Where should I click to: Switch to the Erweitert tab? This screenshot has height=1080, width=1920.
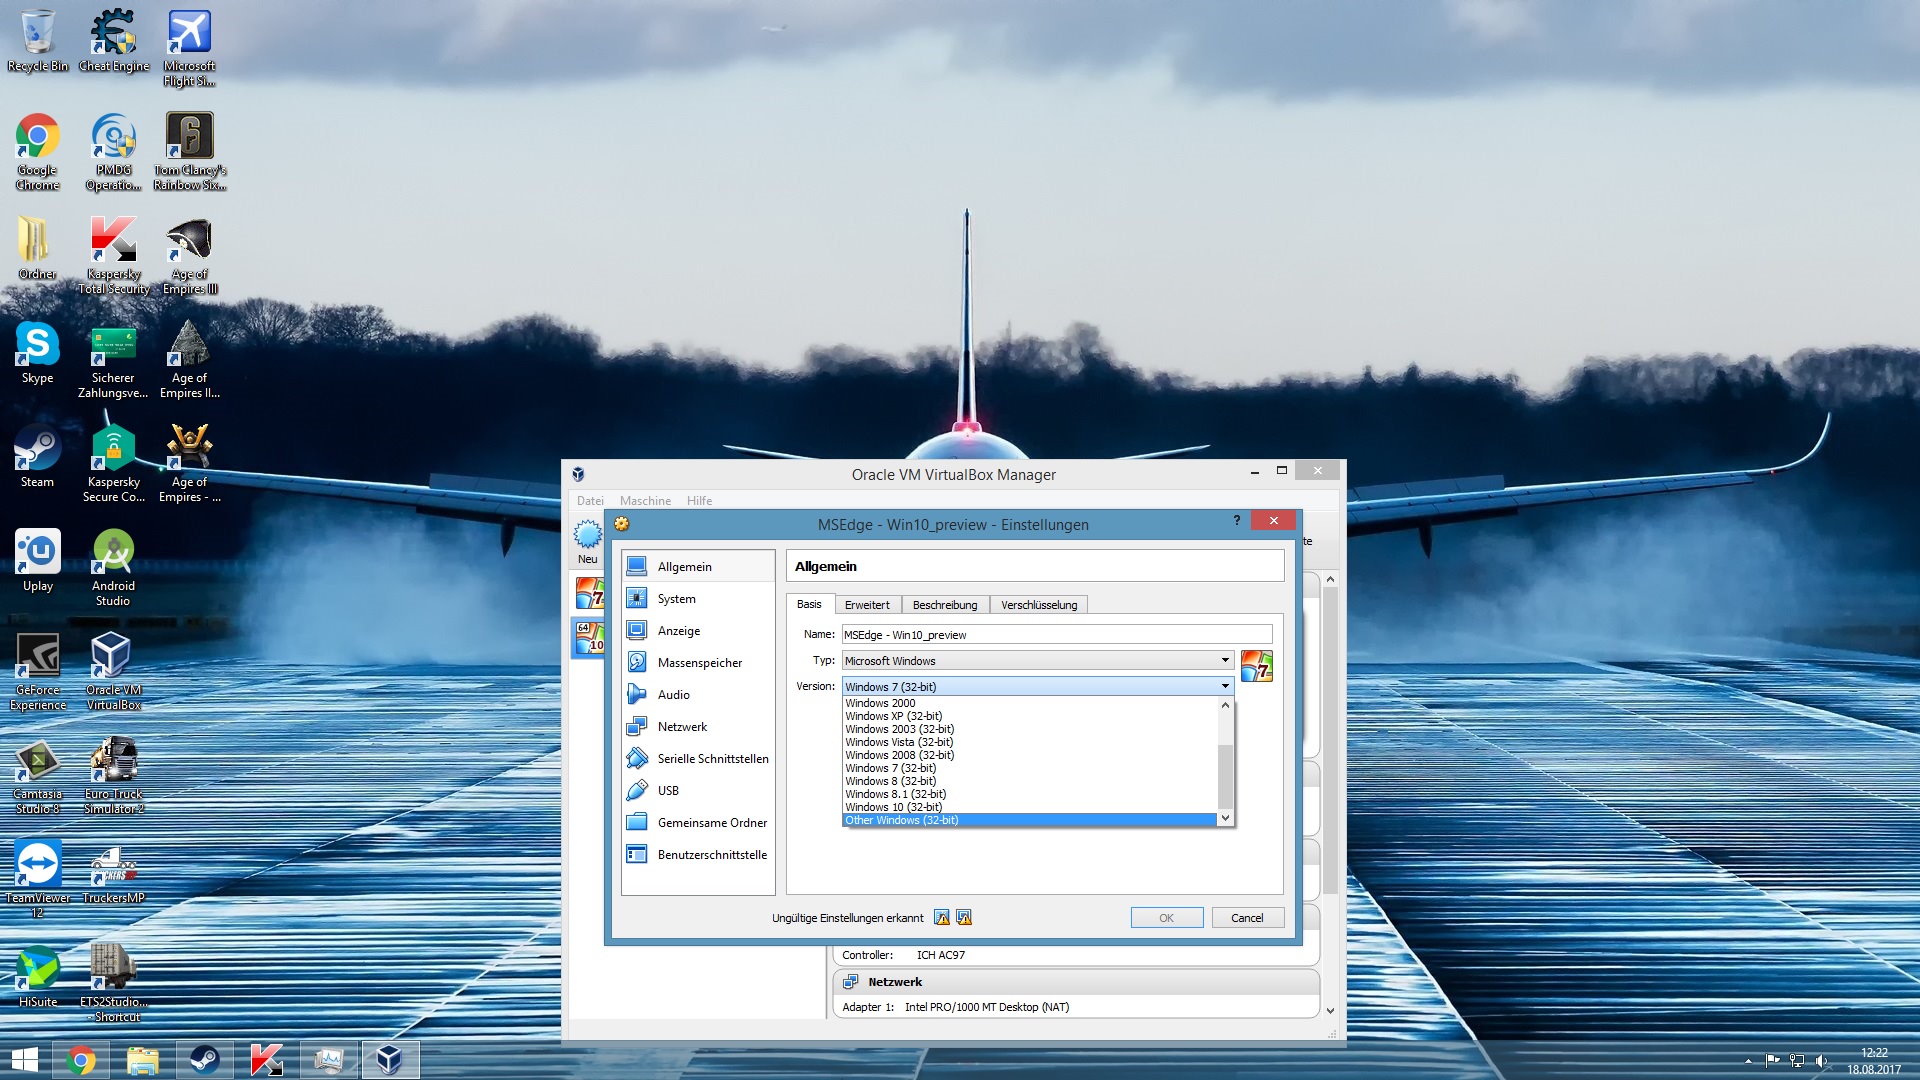866,605
